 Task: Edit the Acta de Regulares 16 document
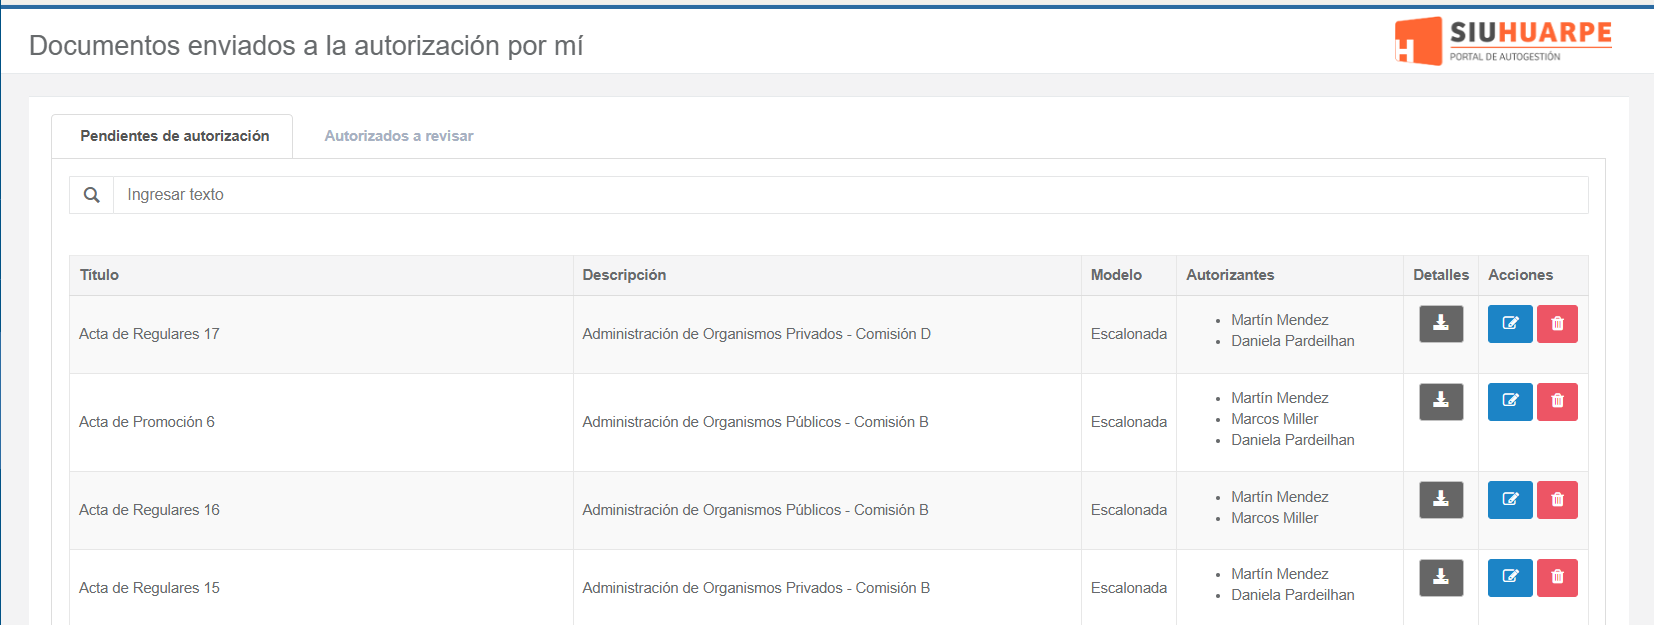(1510, 500)
